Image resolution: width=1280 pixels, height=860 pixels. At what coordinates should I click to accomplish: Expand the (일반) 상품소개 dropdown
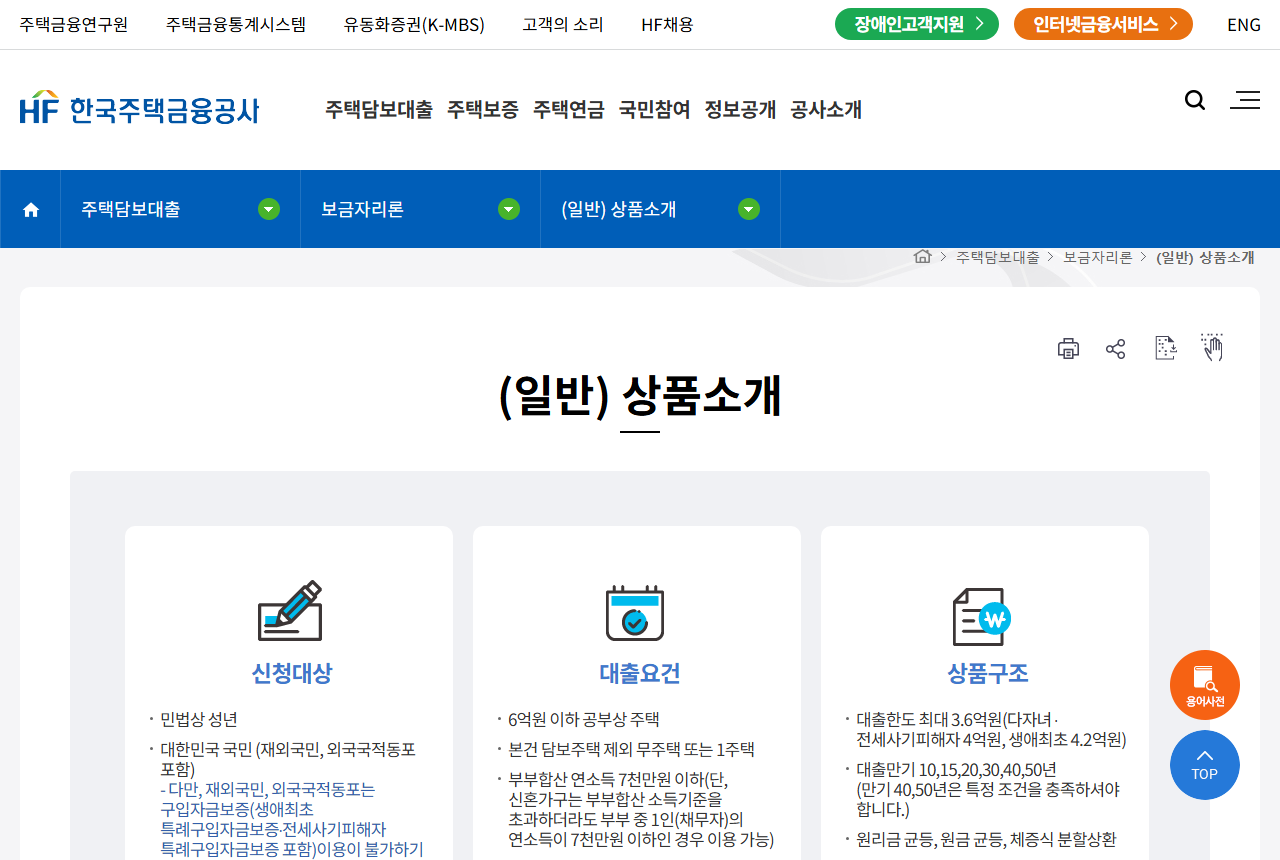pyautogui.click(x=749, y=209)
